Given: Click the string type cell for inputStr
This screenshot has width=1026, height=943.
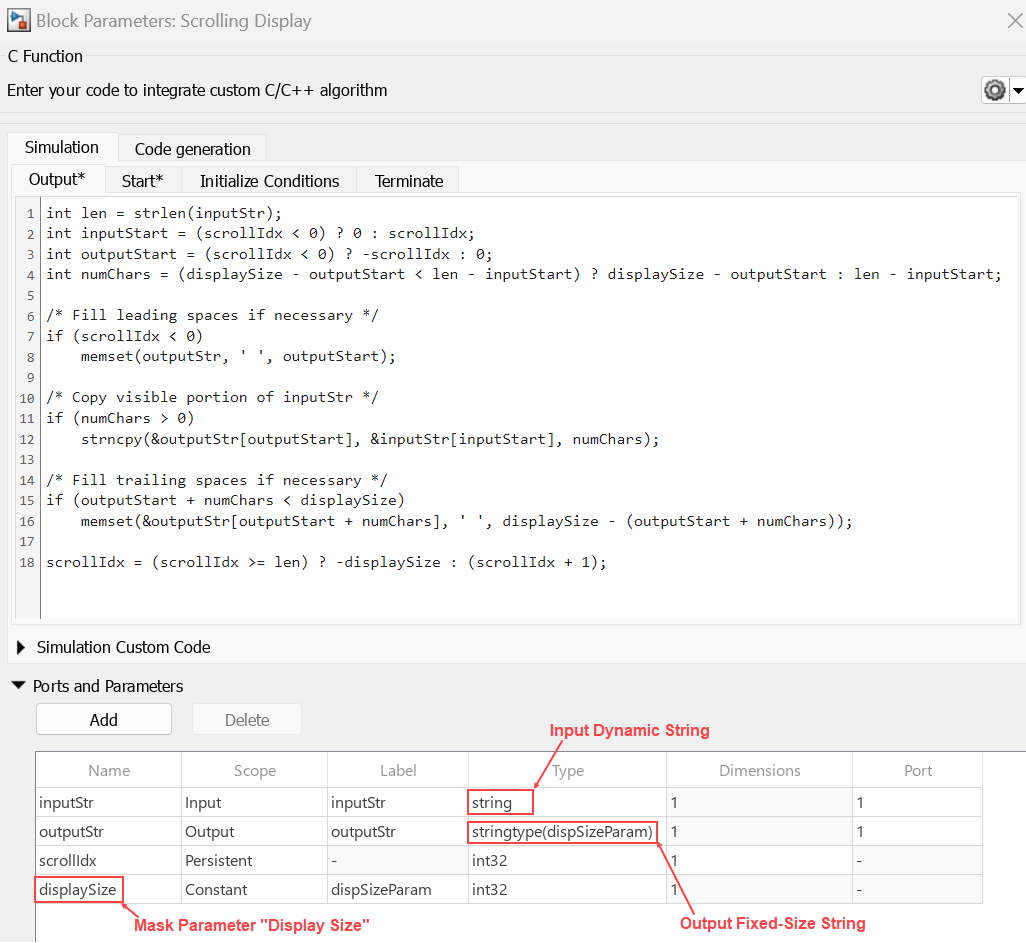Looking at the screenshot, I should click(500, 802).
